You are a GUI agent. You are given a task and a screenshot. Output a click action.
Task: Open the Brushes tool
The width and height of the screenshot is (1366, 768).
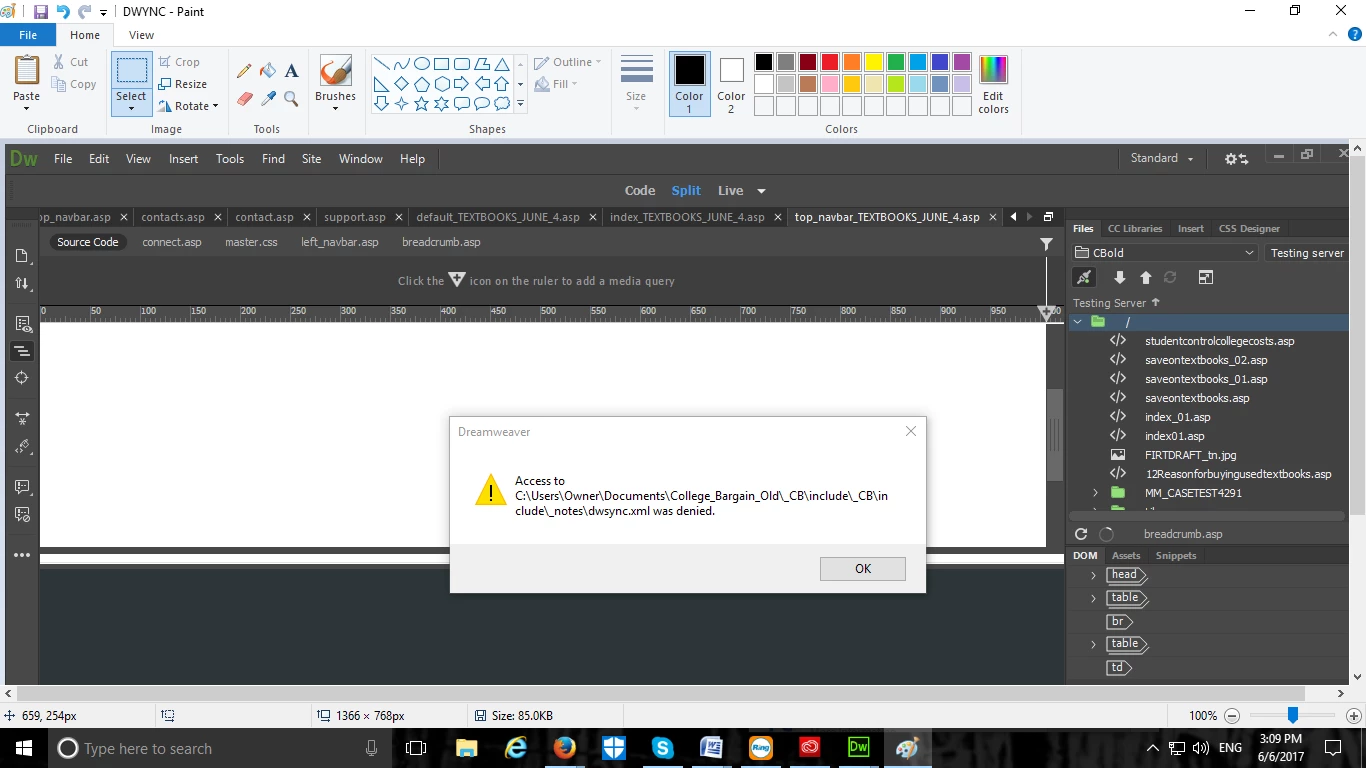(335, 82)
